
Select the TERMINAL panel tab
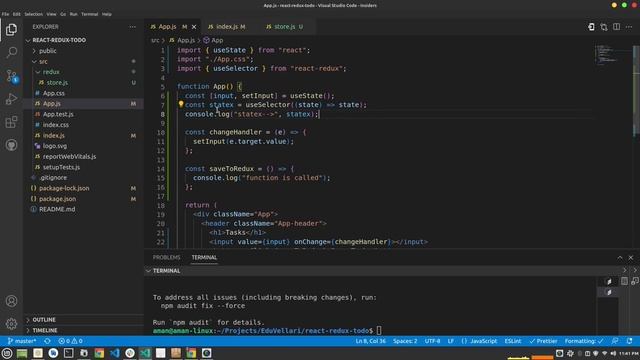[204, 258]
